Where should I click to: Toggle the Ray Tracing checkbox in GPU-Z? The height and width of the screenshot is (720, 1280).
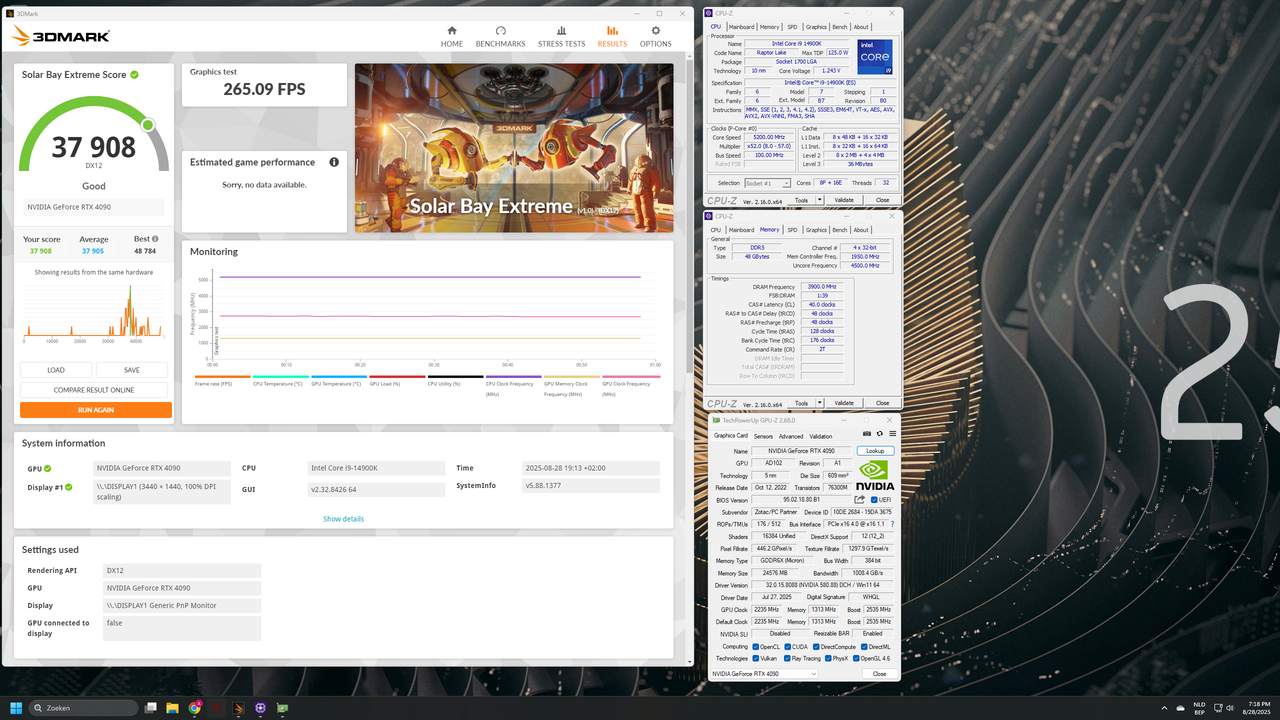787,658
